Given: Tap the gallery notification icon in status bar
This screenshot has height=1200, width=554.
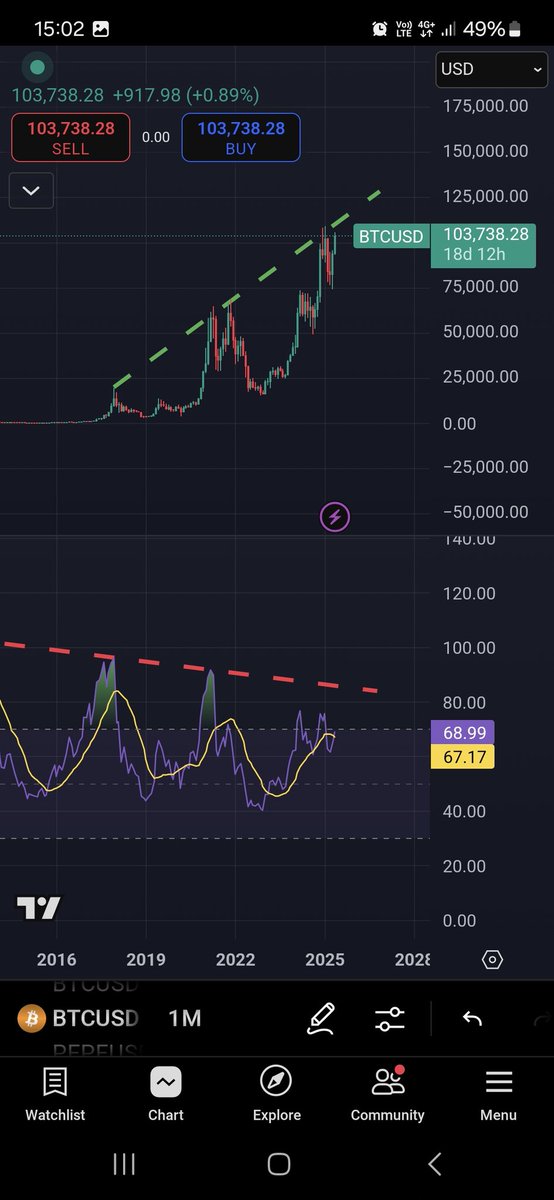Looking at the screenshot, I should (101, 29).
